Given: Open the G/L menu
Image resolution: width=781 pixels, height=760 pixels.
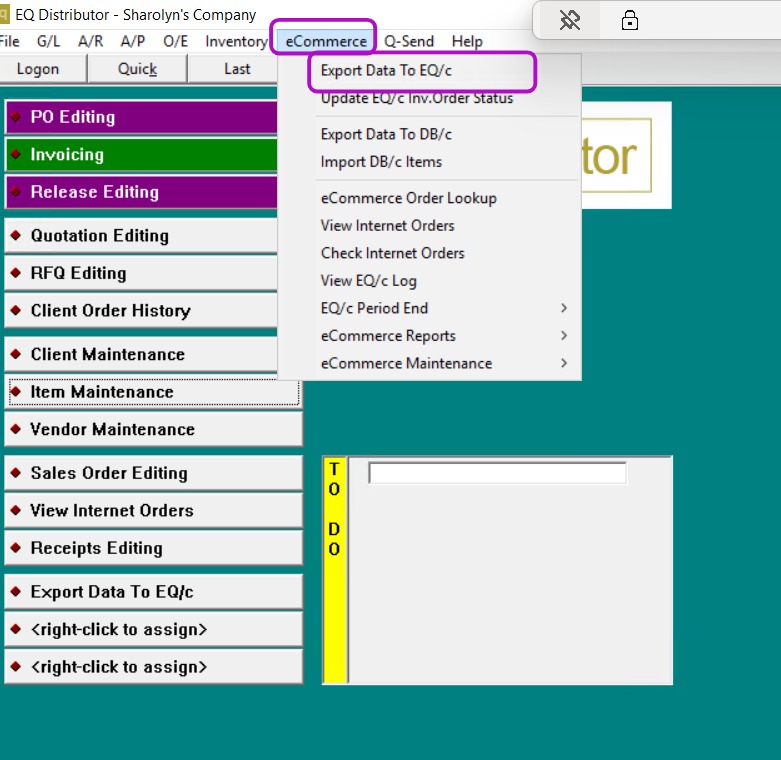Looking at the screenshot, I should [48, 41].
